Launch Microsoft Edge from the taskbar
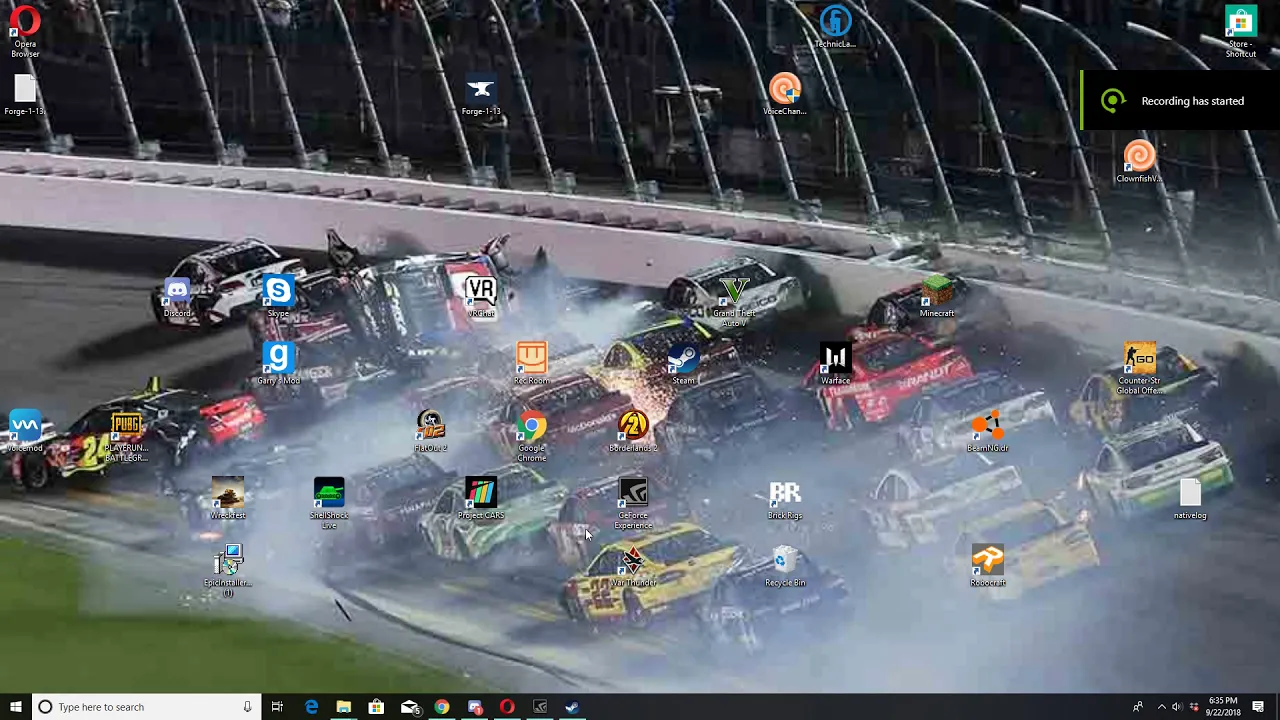1280x720 pixels. (x=311, y=707)
